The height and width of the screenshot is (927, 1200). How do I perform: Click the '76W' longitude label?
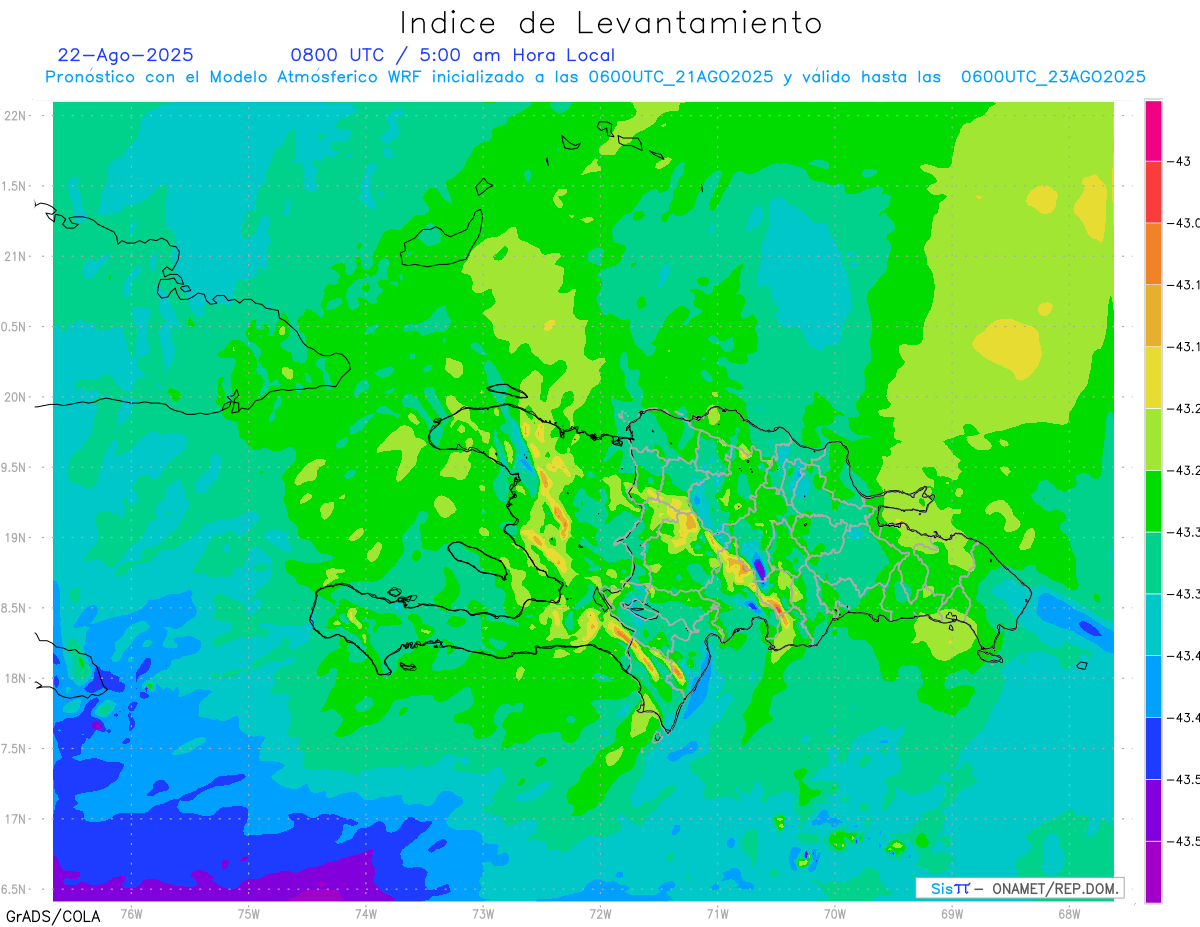click(131, 913)
